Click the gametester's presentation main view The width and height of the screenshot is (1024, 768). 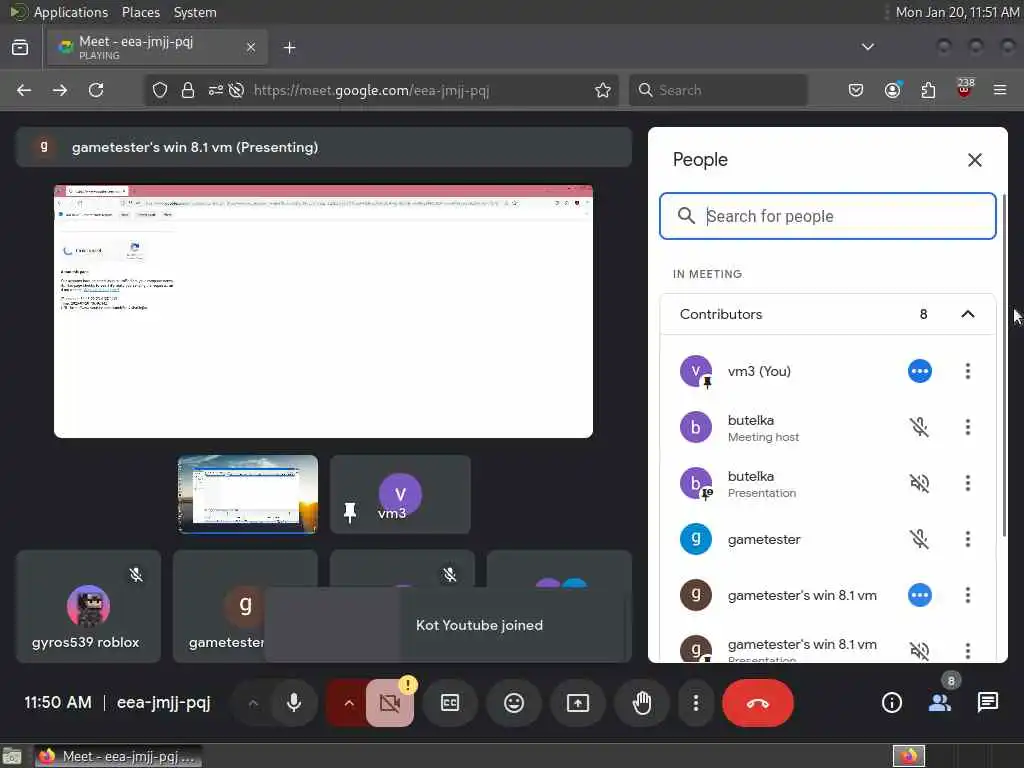point(323,312)
